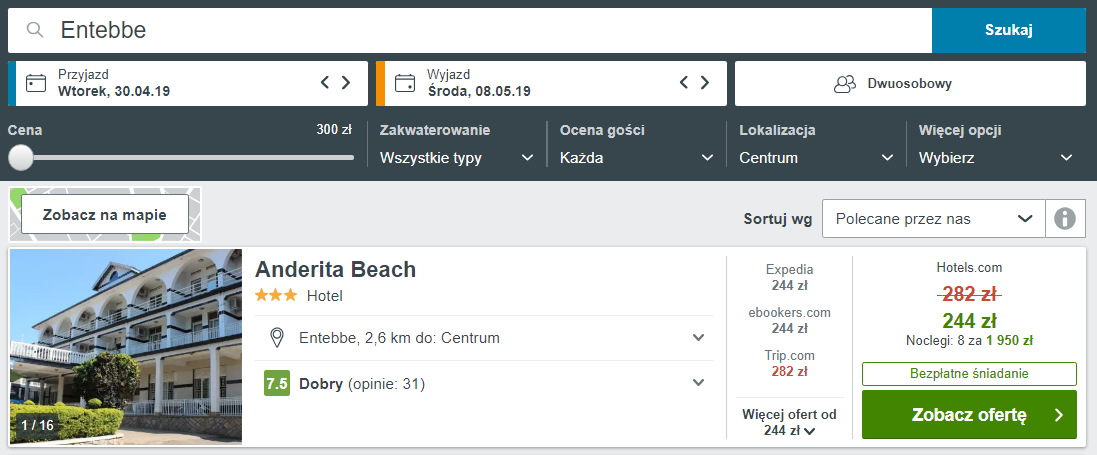Open Zobacz na mapie map view
Image resolution: width=1097 pixels, height=455 pixels.
(104, 214)
